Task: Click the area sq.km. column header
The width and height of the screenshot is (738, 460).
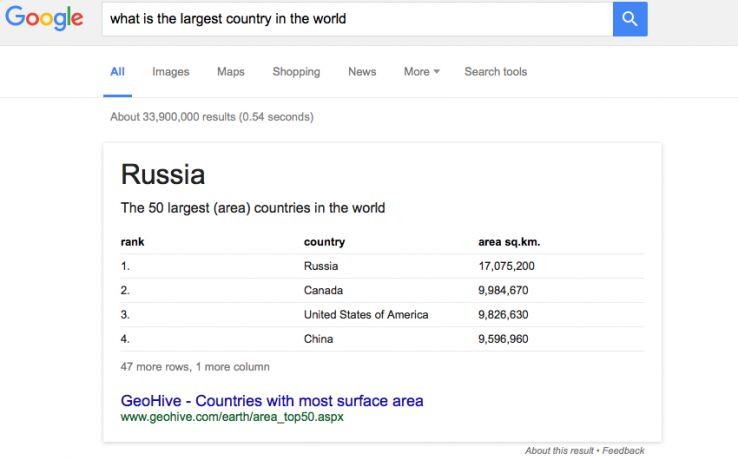Action: point(510,242)
